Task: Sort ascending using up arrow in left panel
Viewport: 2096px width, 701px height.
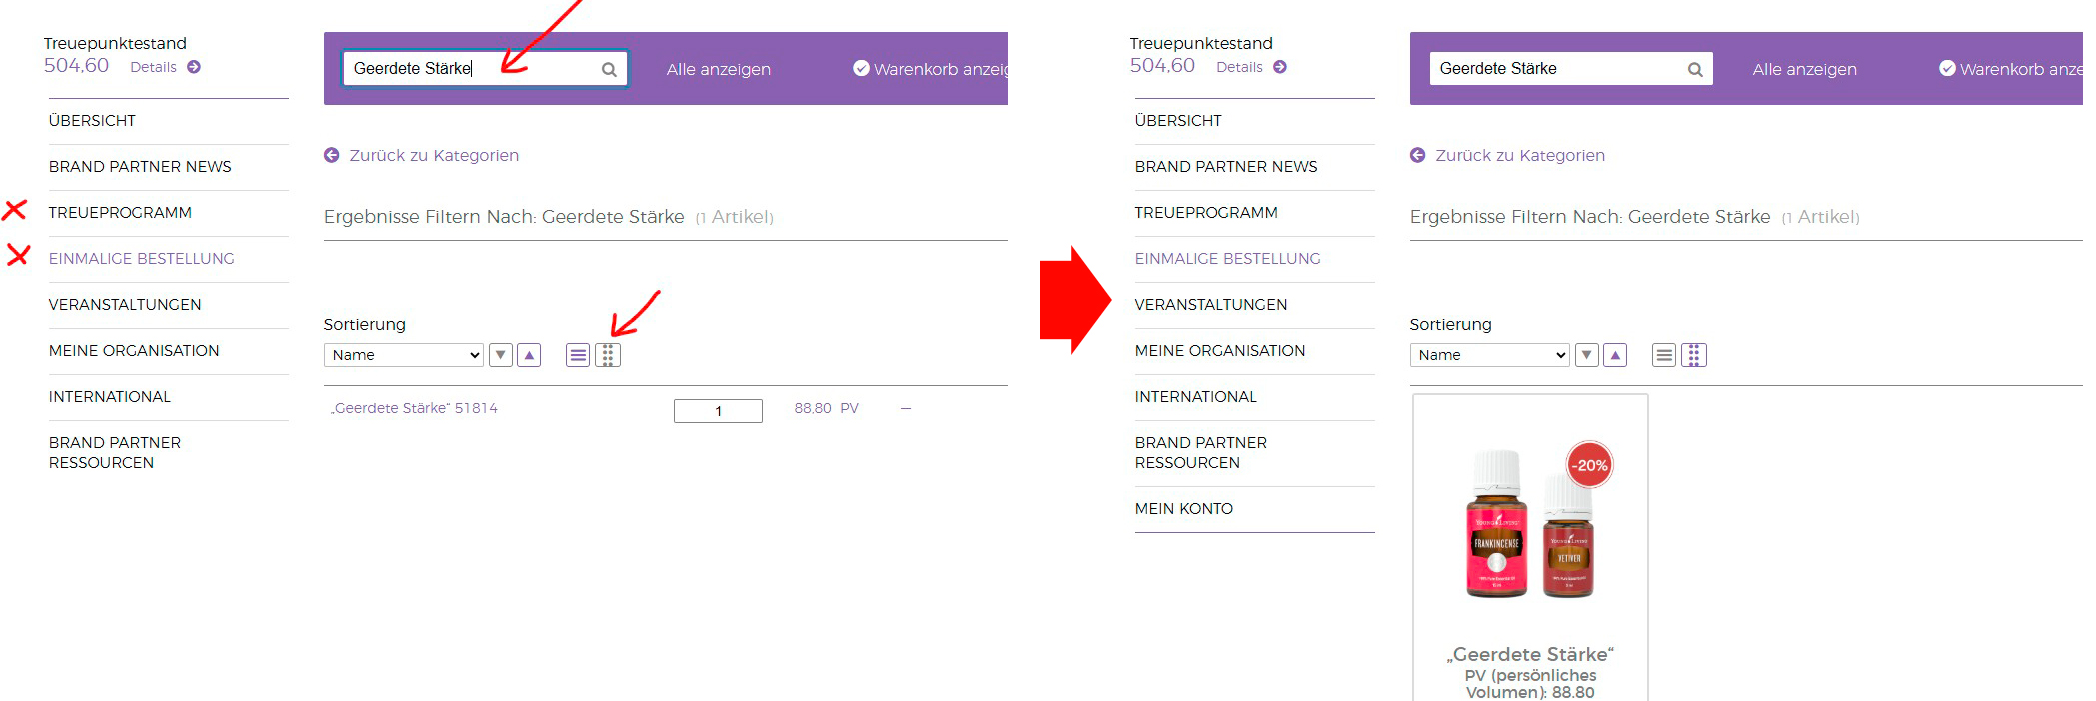Action: (529, 355)
